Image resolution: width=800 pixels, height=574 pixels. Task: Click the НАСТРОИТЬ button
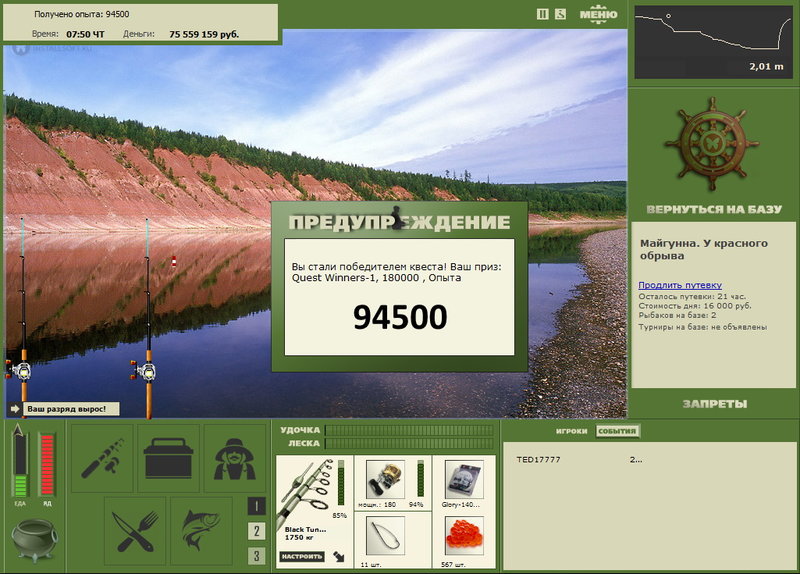tap(302, 556)
